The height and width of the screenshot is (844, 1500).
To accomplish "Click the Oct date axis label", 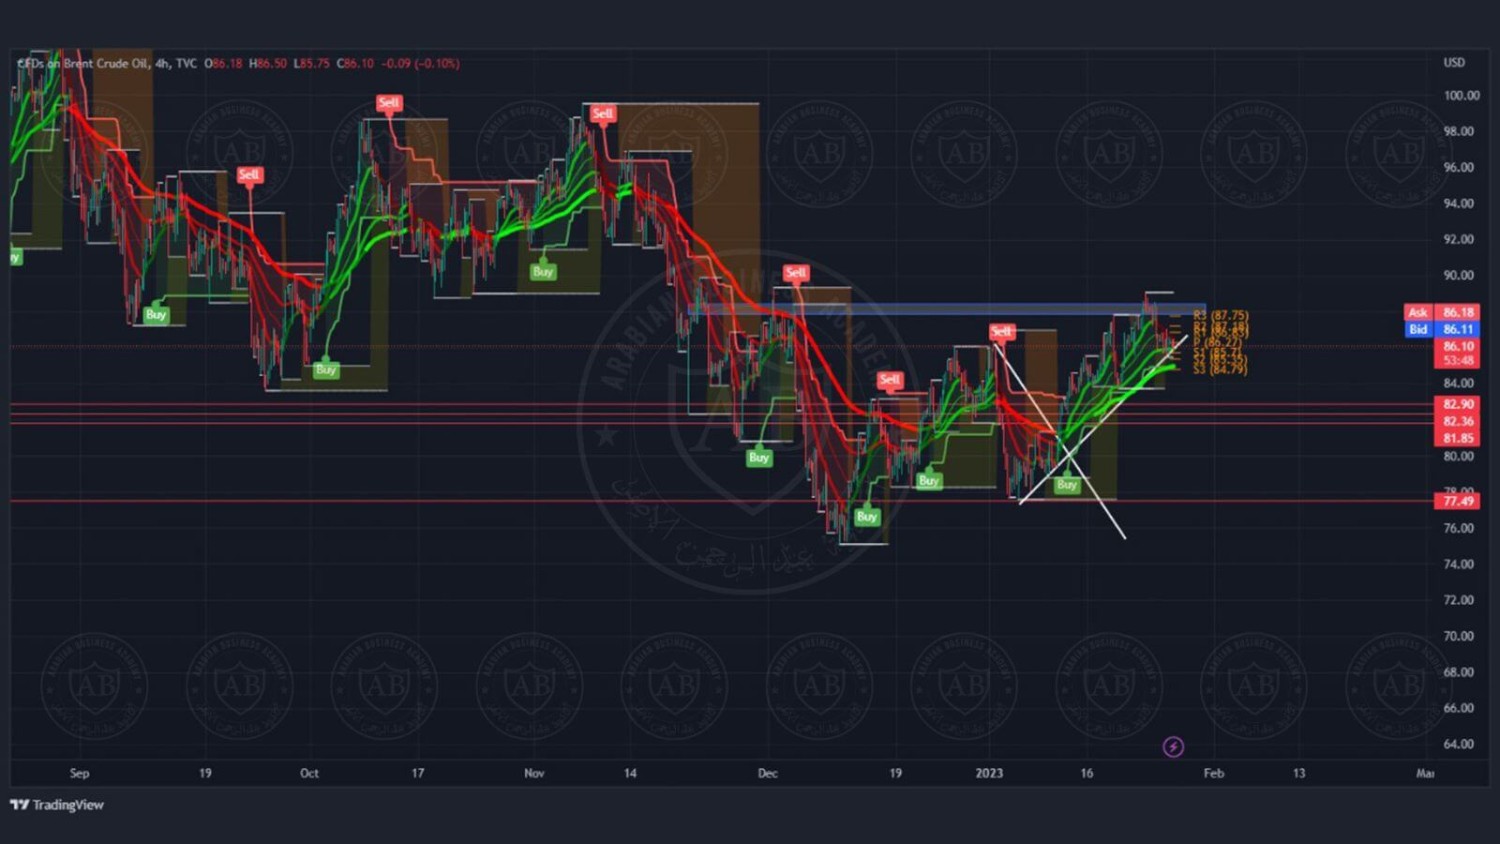I will pos(309,773).
